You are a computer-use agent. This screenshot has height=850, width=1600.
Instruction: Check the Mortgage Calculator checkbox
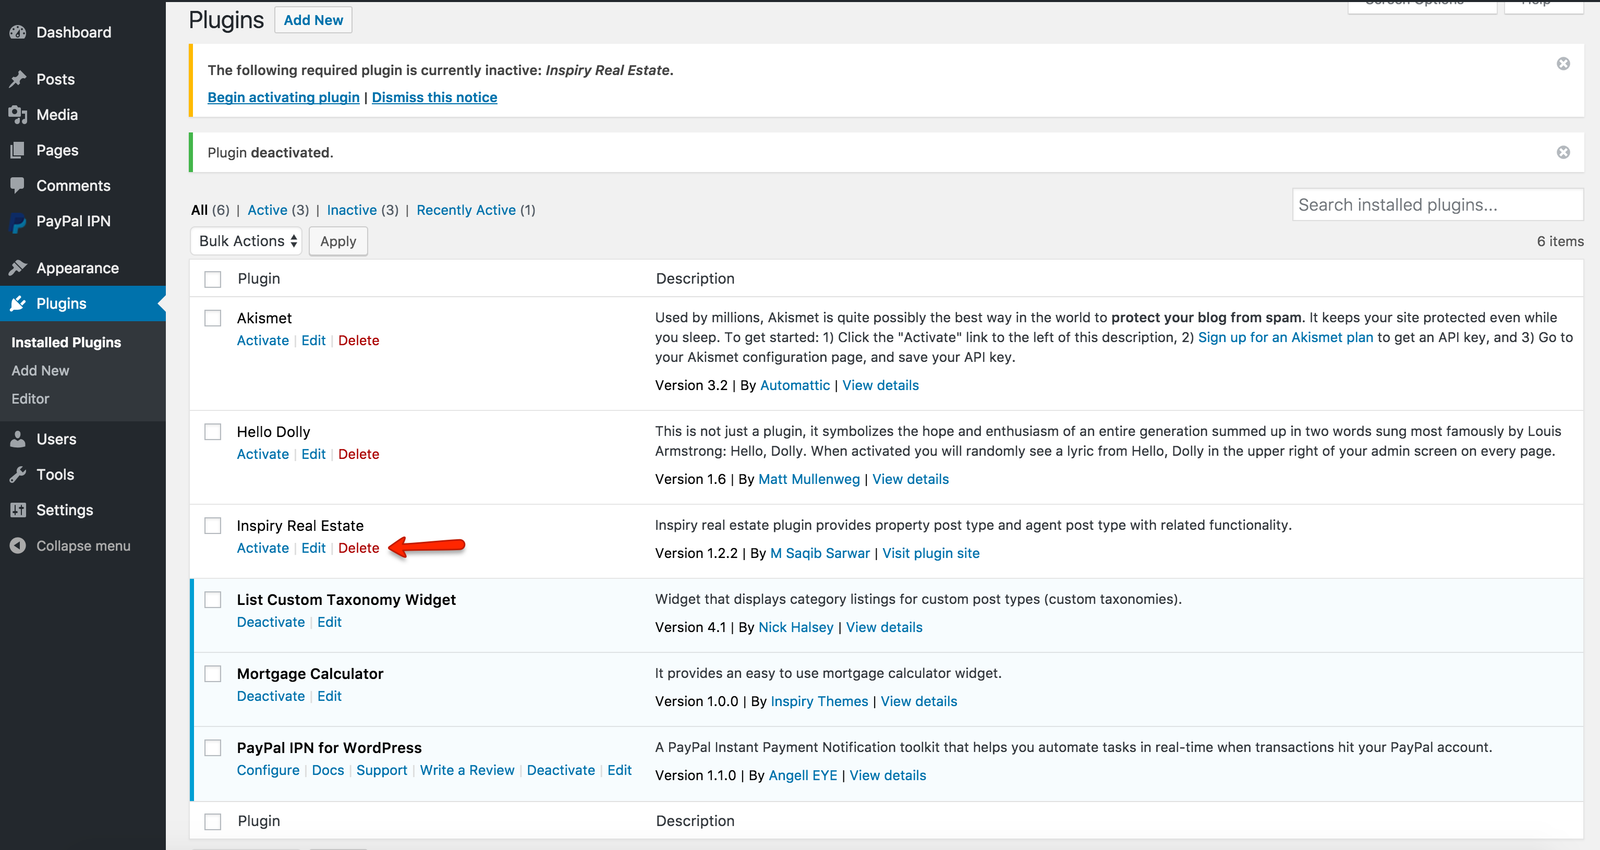pos(213,674)
